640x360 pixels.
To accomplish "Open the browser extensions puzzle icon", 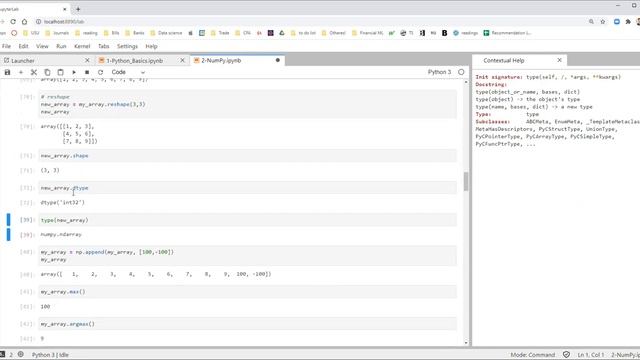I will click(x=628, y=22).
